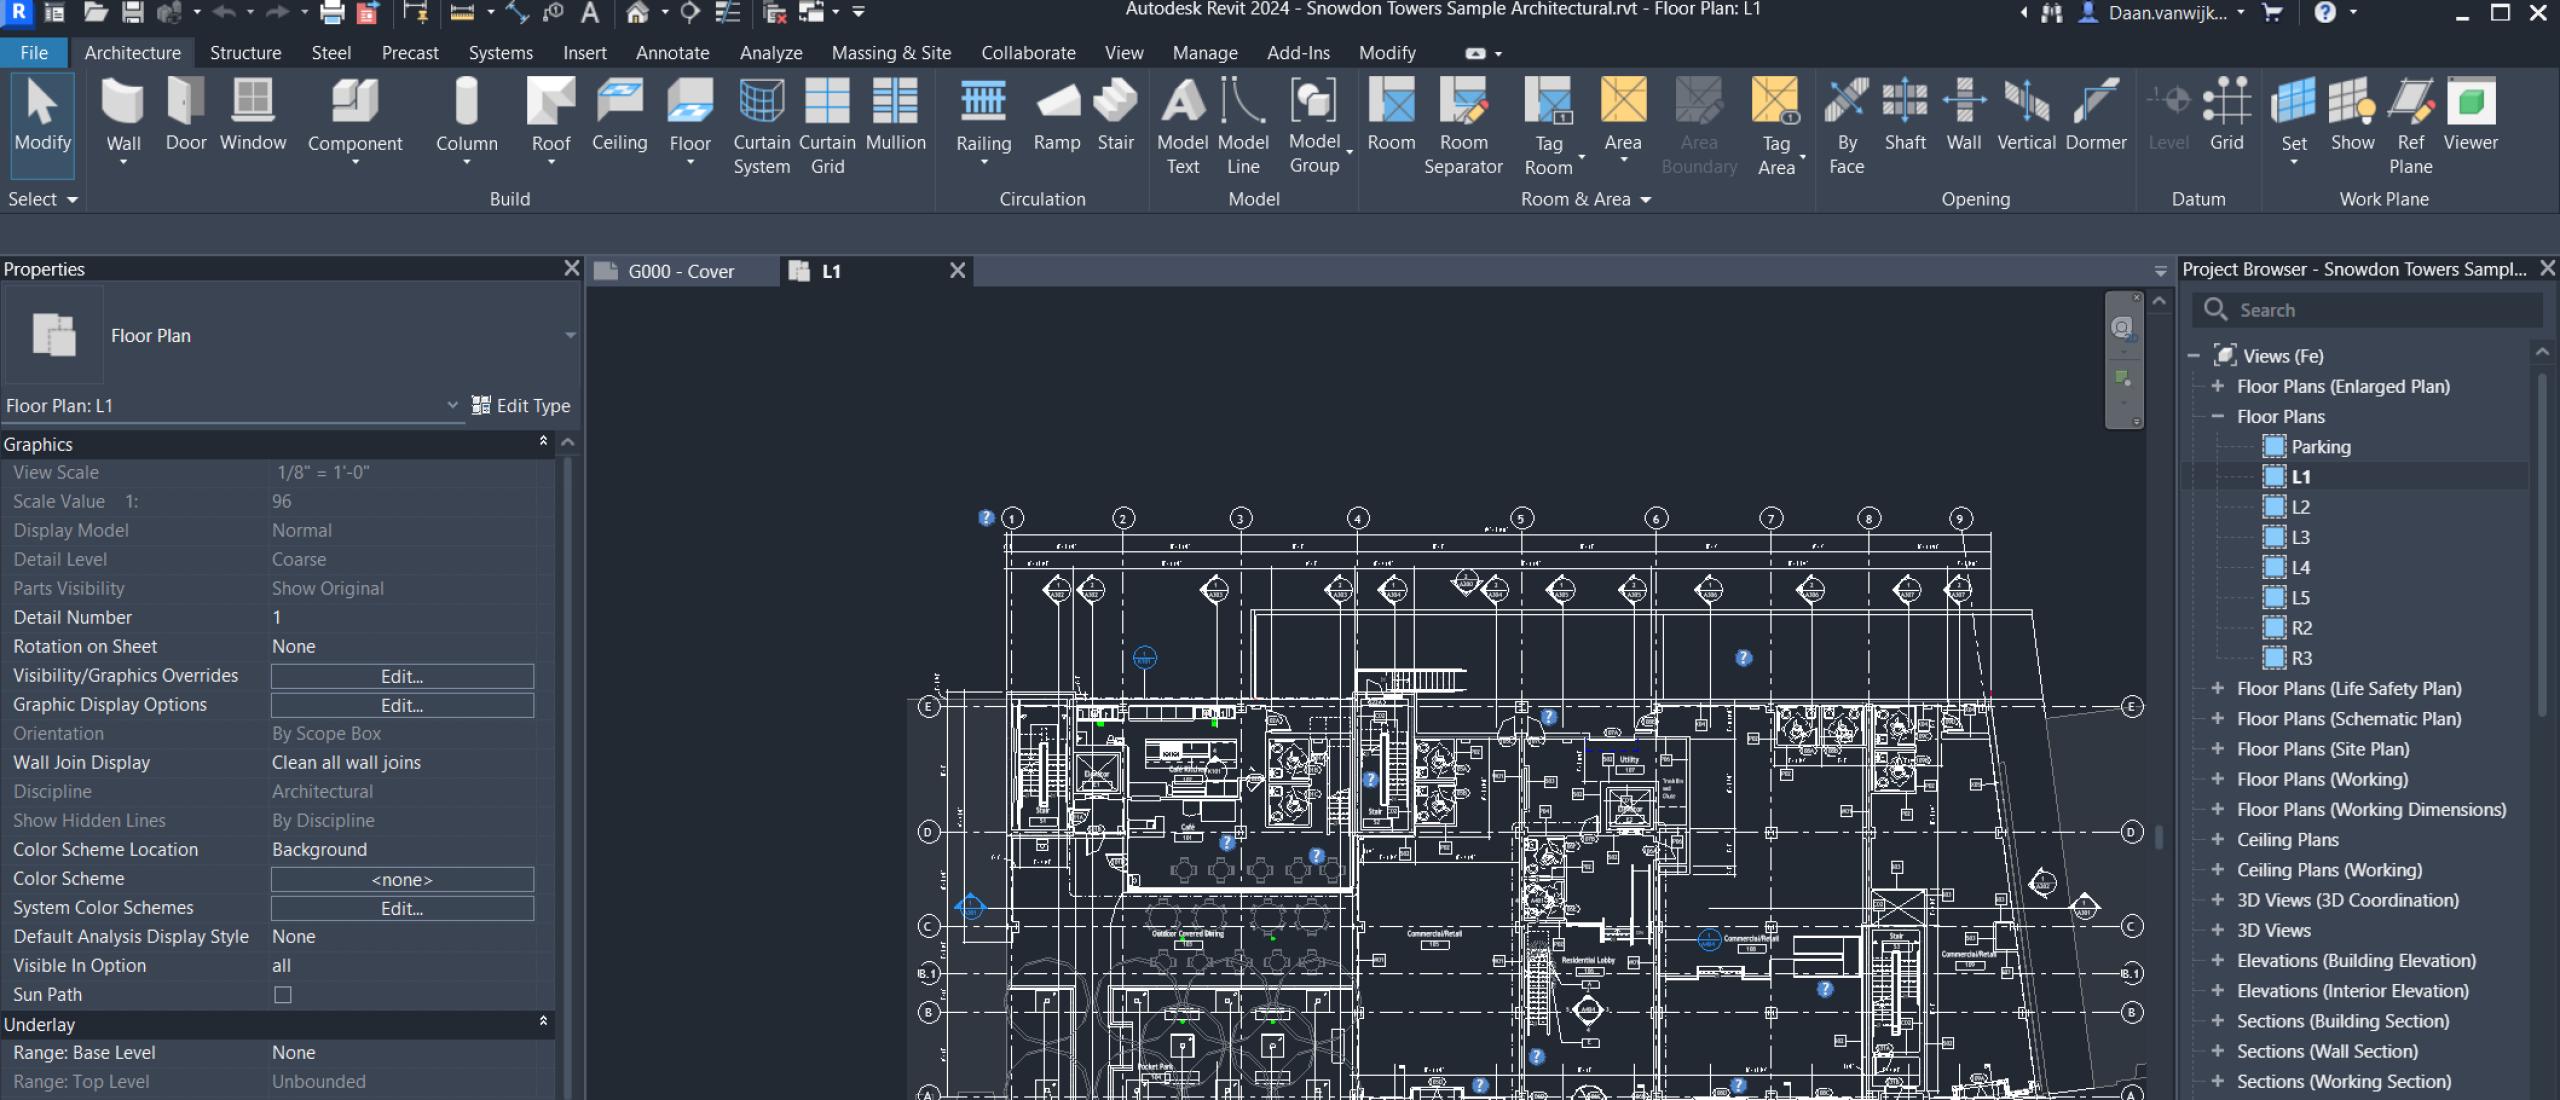Click the Model Line tool
The image size is (2560, 1100).
tap(1243, 126)
